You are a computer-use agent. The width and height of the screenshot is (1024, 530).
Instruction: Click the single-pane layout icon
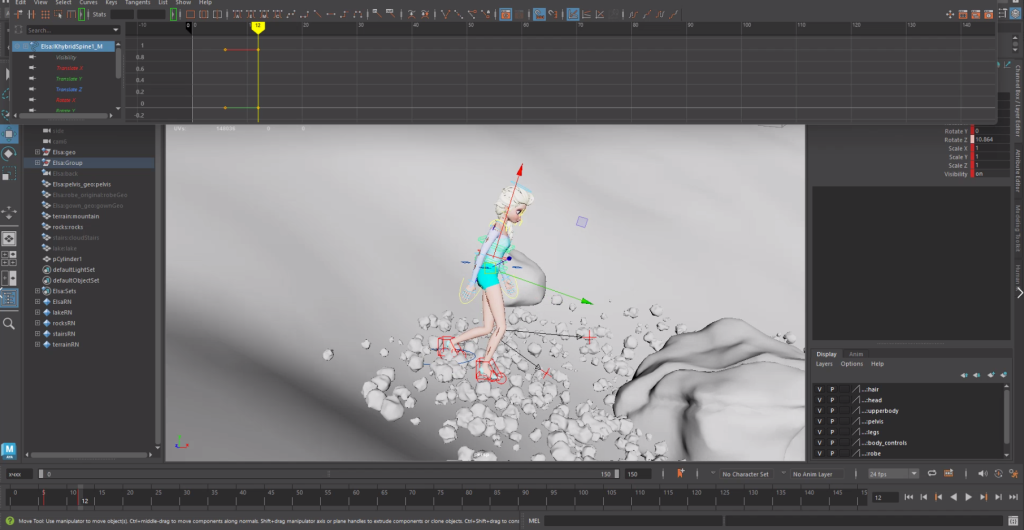coord(8,238)
